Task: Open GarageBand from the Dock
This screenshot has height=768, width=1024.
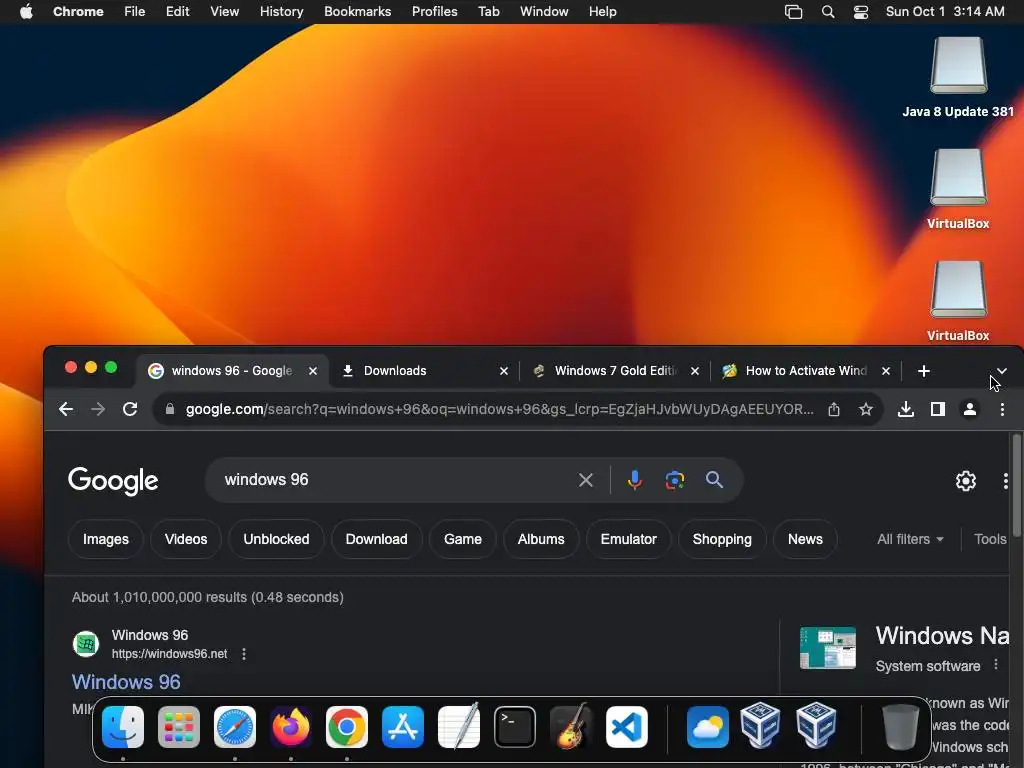Action: (x=571, y=727)
